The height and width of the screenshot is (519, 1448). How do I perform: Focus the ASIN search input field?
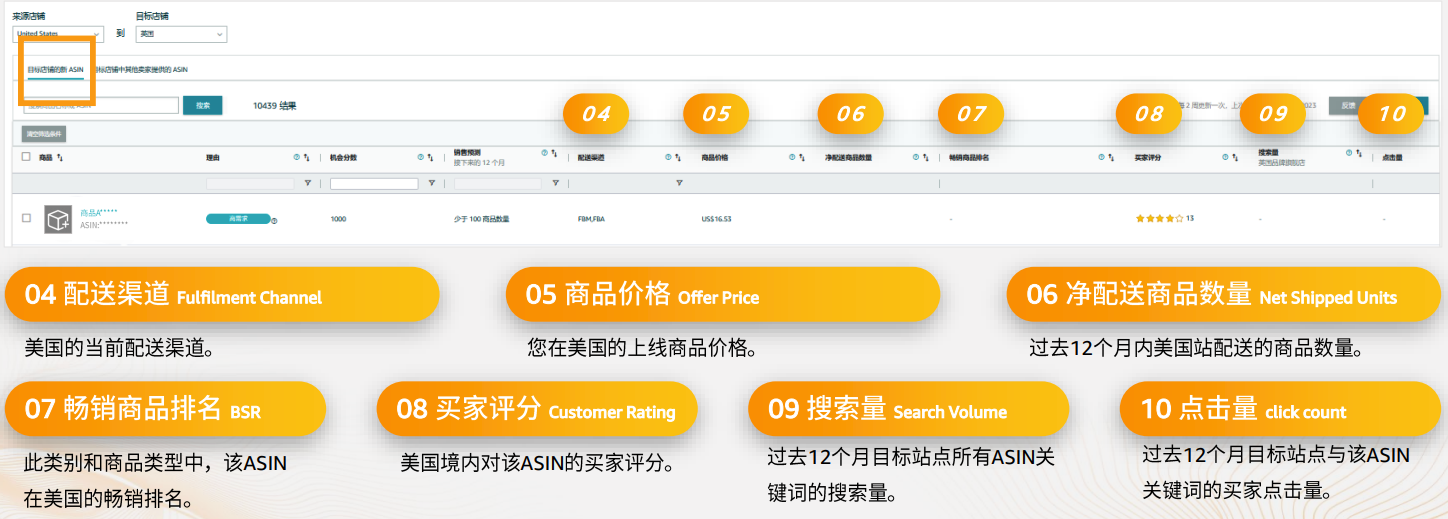pos(101,105)
